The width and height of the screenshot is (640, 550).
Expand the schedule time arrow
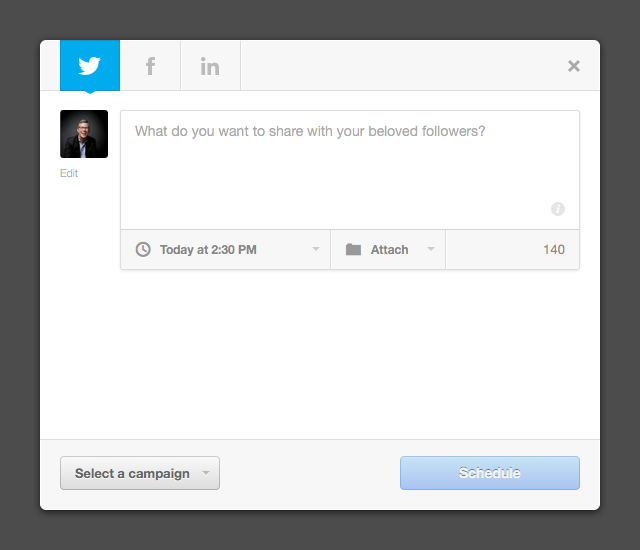[x=316, y=248]
